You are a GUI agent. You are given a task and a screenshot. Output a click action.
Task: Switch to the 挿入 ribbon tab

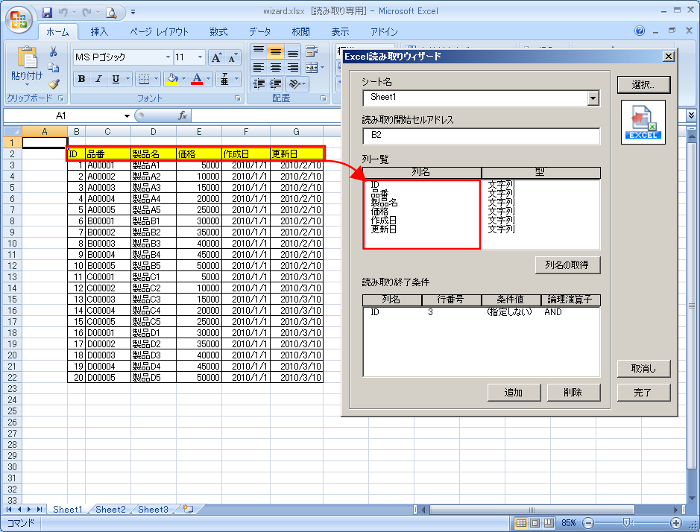(x=99, y=32)
